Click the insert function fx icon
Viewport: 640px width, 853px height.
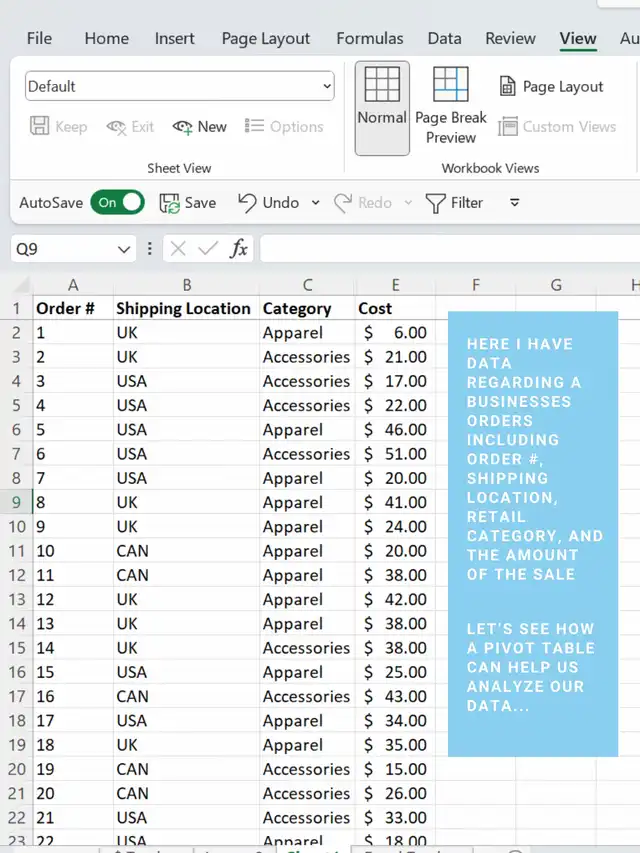239,249
